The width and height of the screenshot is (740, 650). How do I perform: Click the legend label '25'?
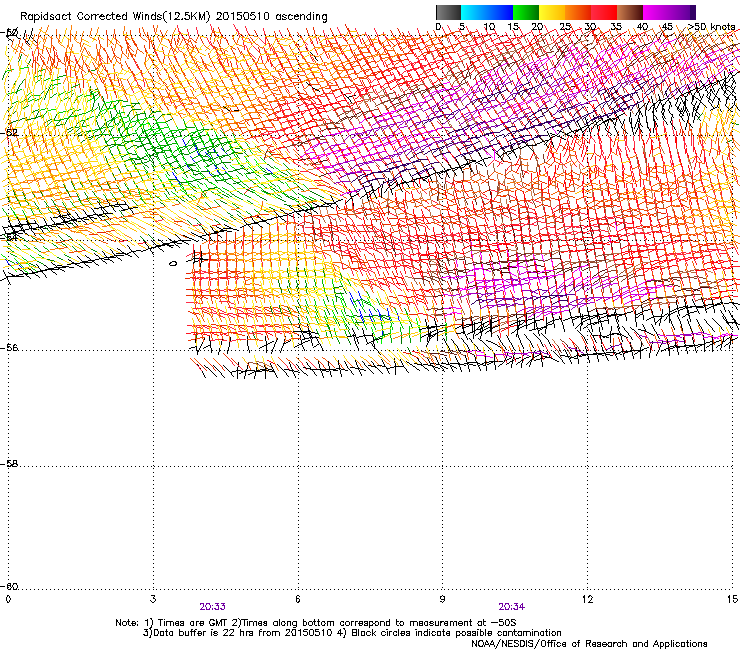[x=565, y=27]
